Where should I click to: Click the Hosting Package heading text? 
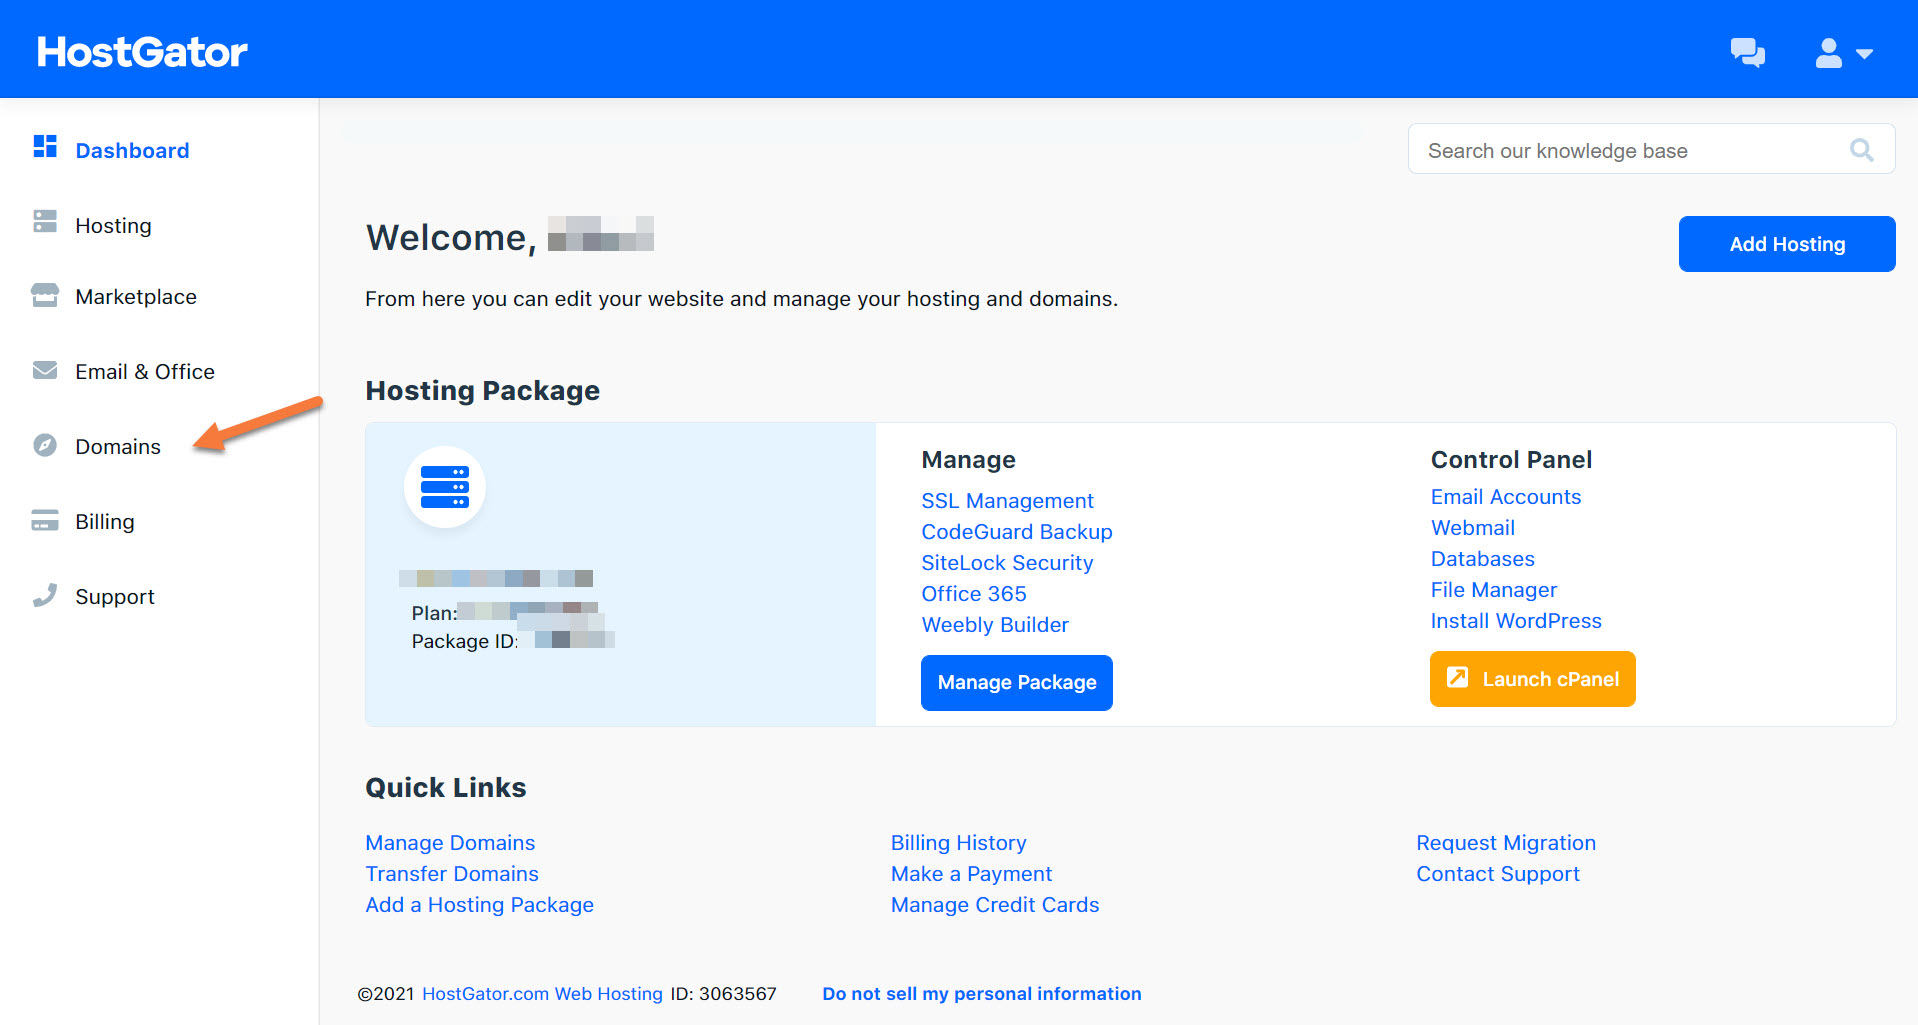coord(483,391)
